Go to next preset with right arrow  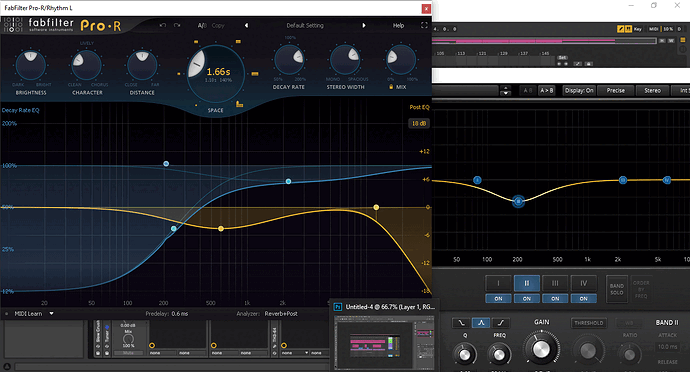coord(364,26)
